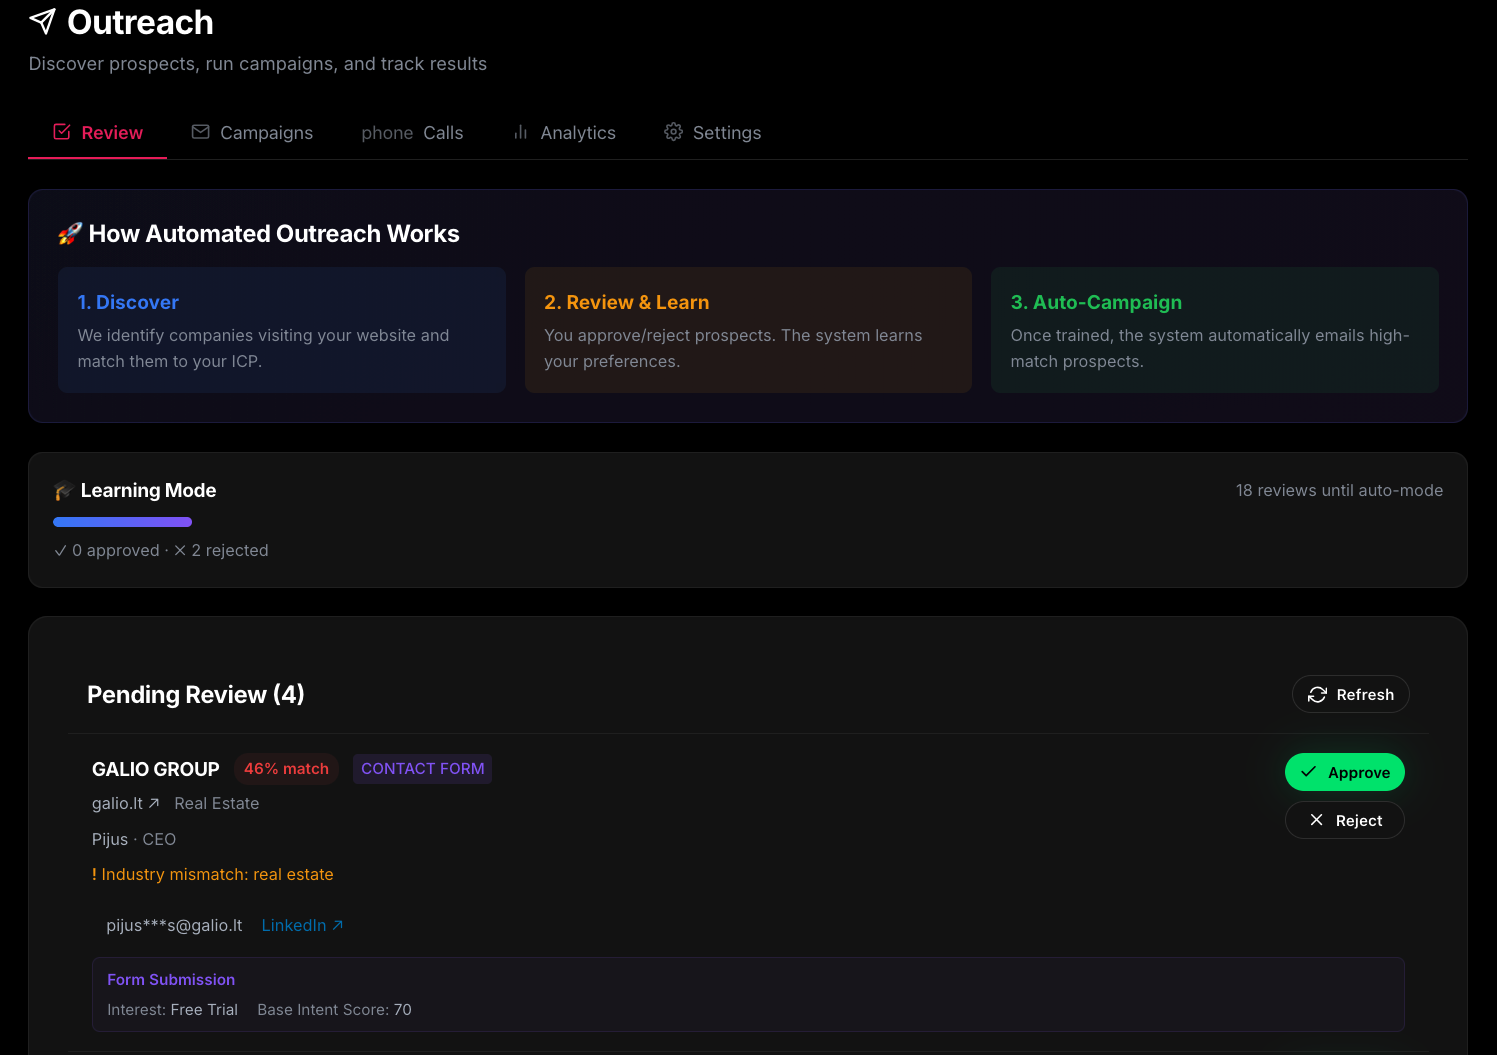Click the circular refresh icon in Refresh button

coord(1317,693)
